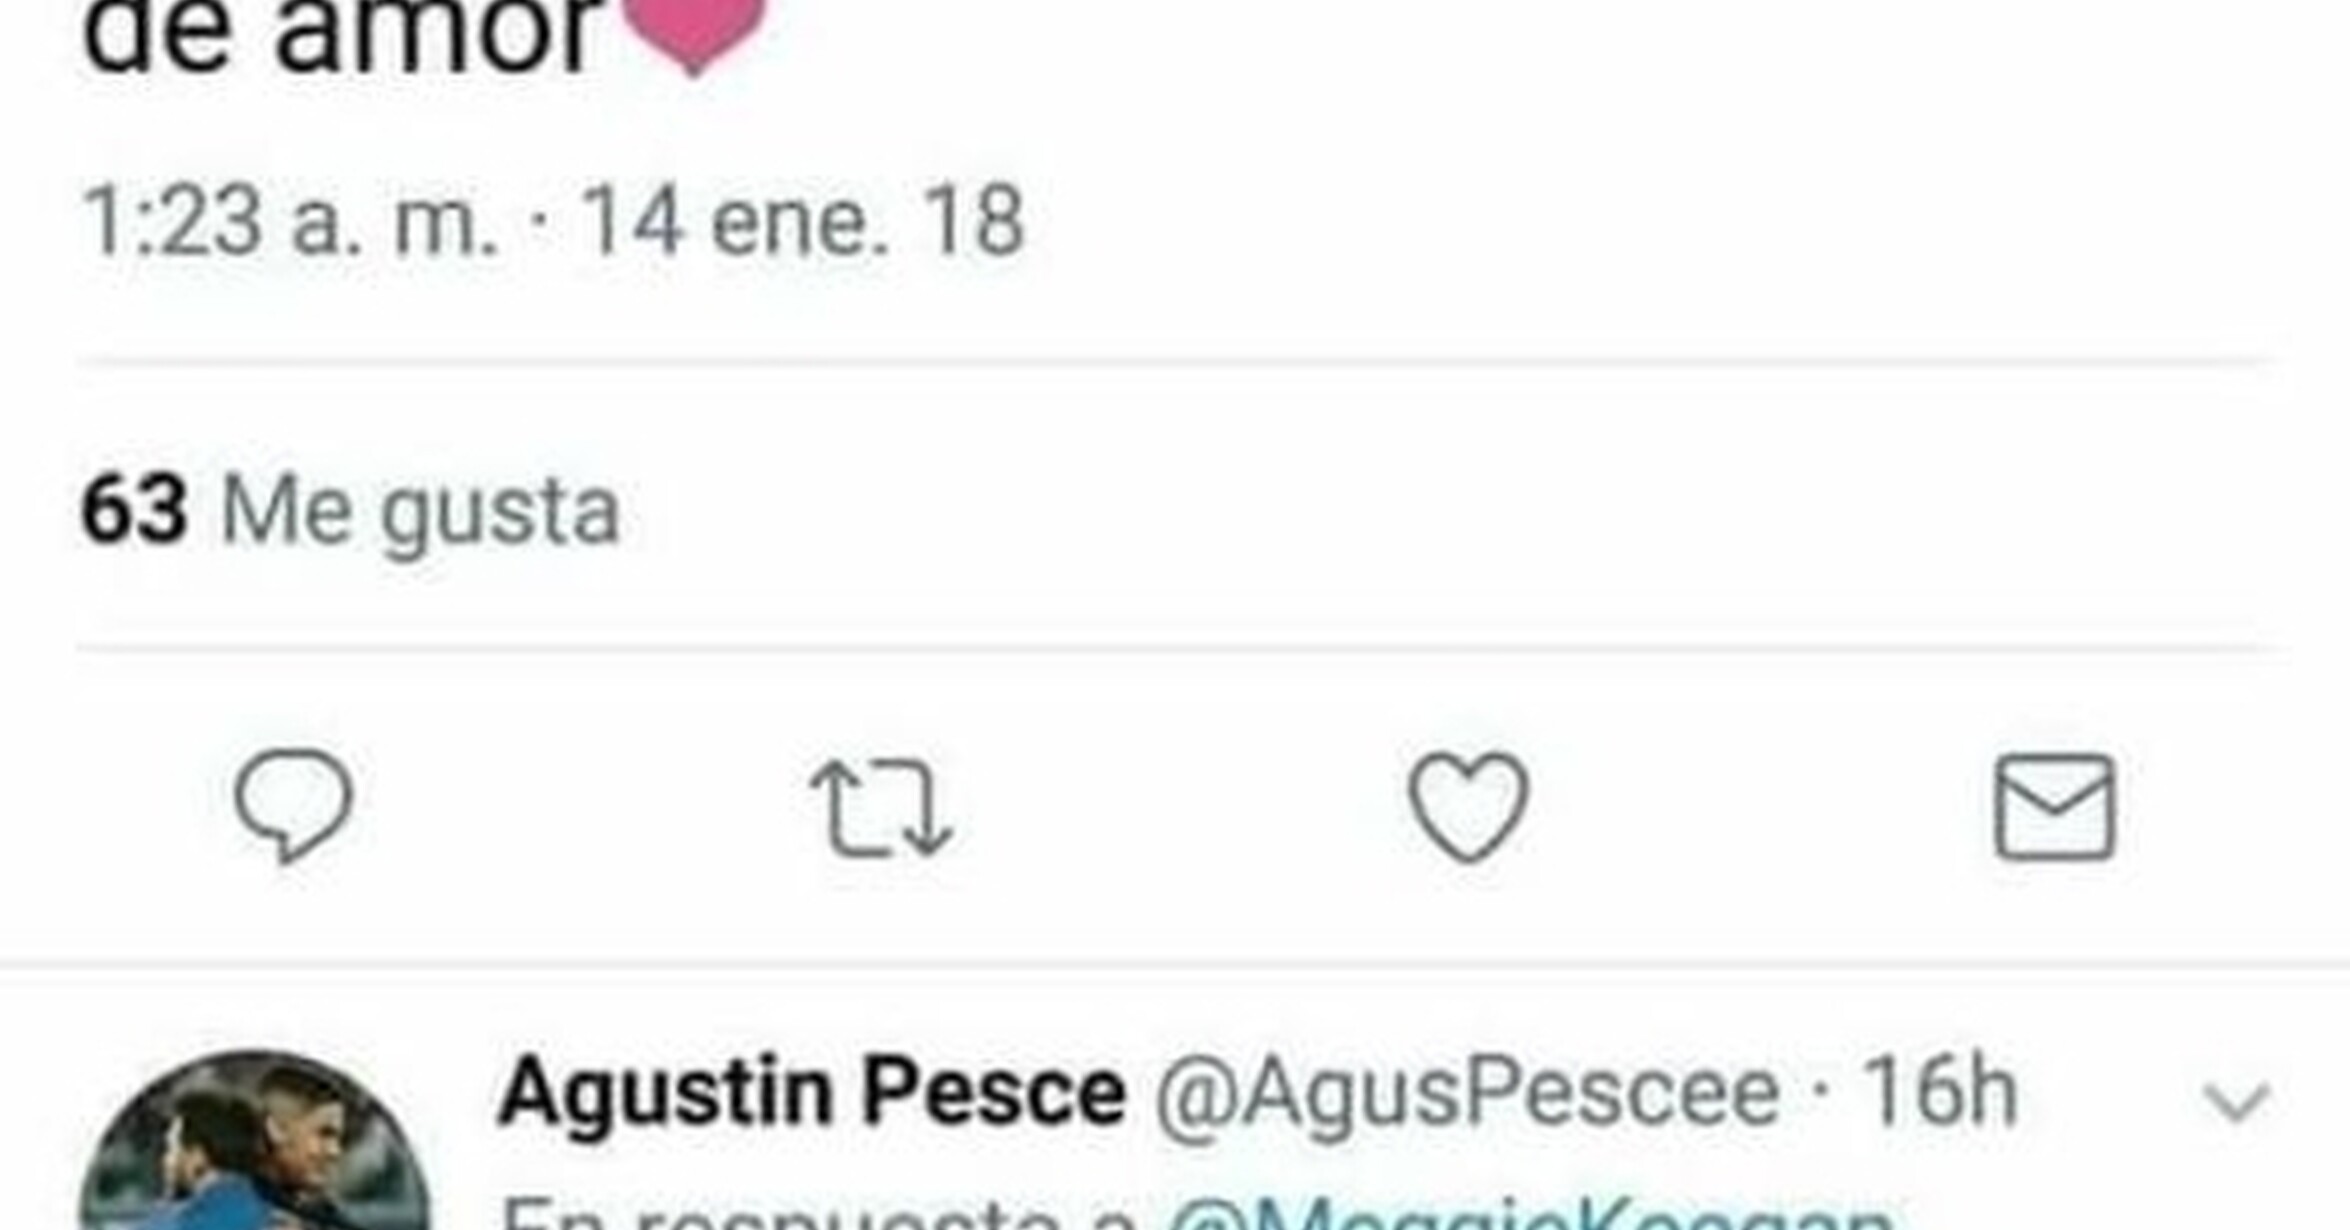Share the tweet via the envelope icon
2350x1230 pixels.
click(x=2055, y=808)
